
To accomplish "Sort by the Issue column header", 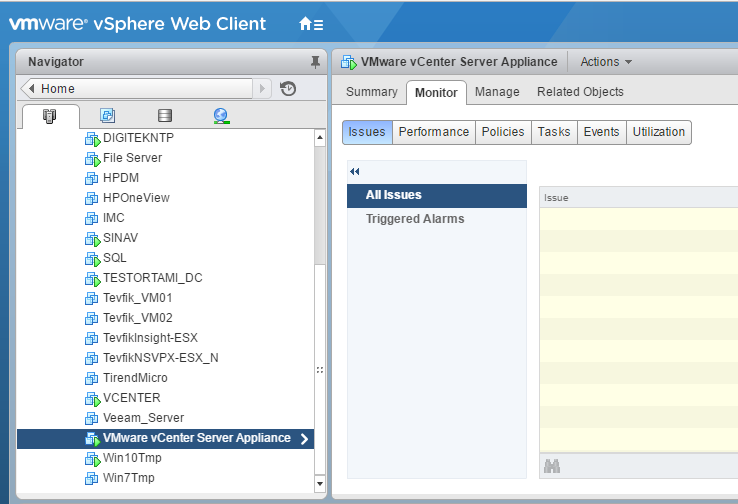I will pyautogui.click(x=639, y=198).
